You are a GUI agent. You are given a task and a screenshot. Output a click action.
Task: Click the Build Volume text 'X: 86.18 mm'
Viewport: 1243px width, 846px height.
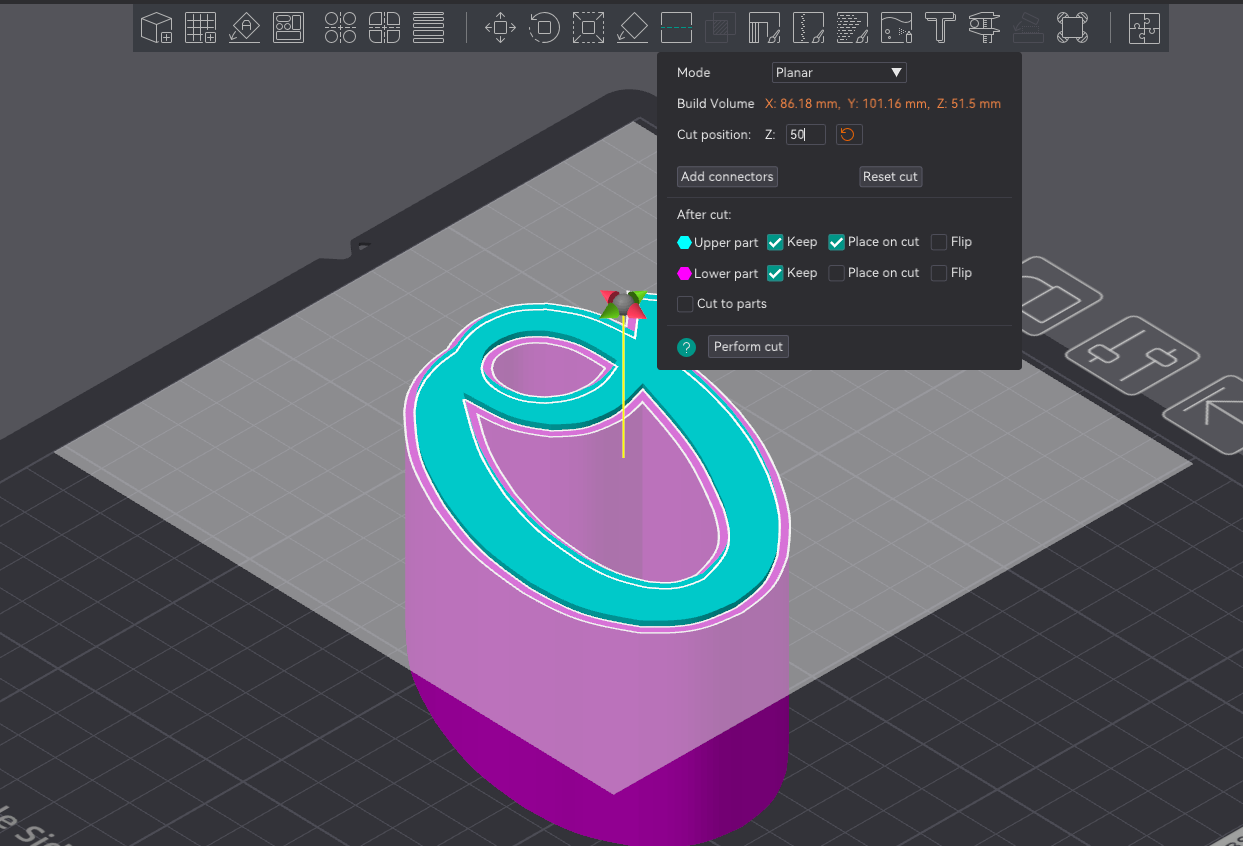pos(802,104)
